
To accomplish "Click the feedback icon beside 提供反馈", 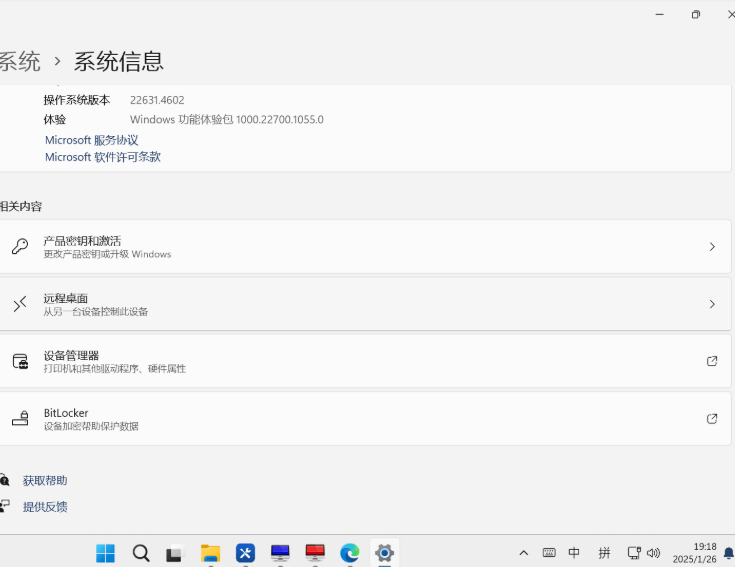I will (4, 506).
